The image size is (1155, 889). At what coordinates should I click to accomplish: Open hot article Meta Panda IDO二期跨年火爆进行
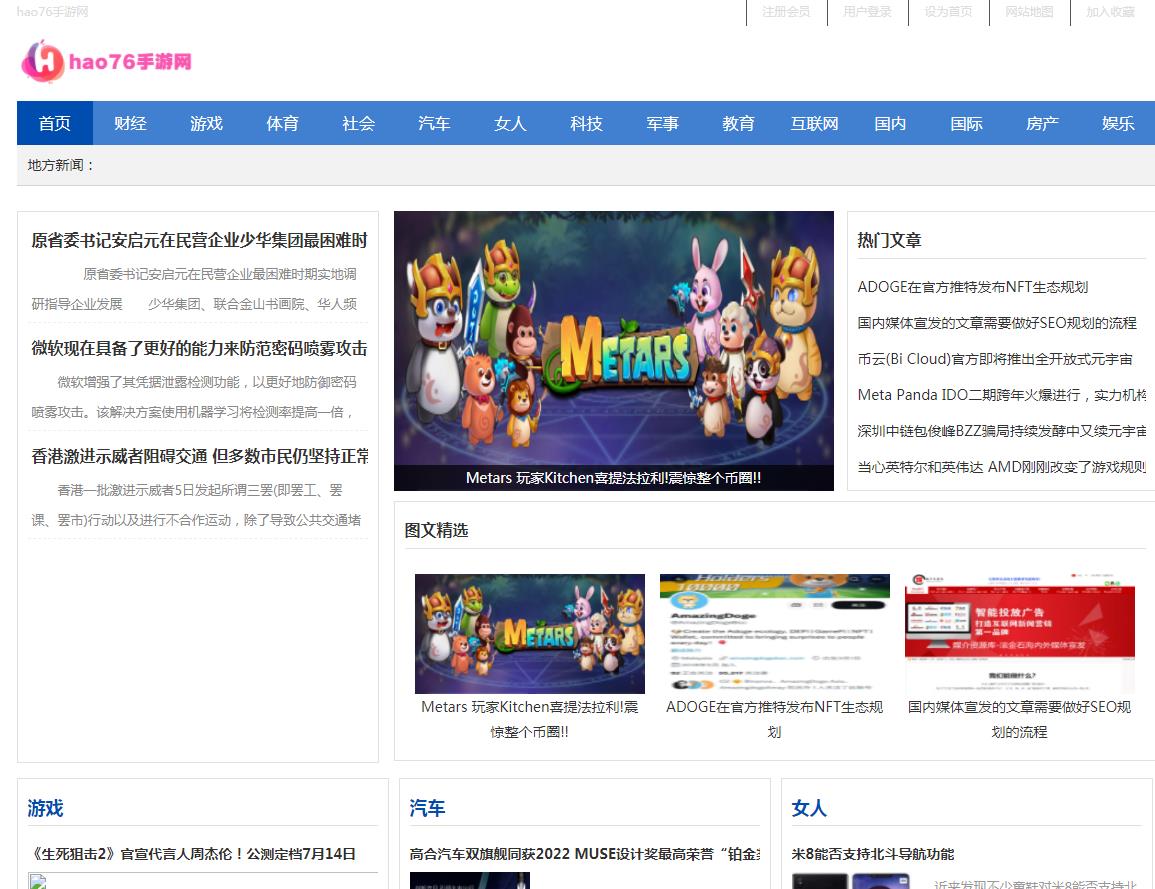1001,396
